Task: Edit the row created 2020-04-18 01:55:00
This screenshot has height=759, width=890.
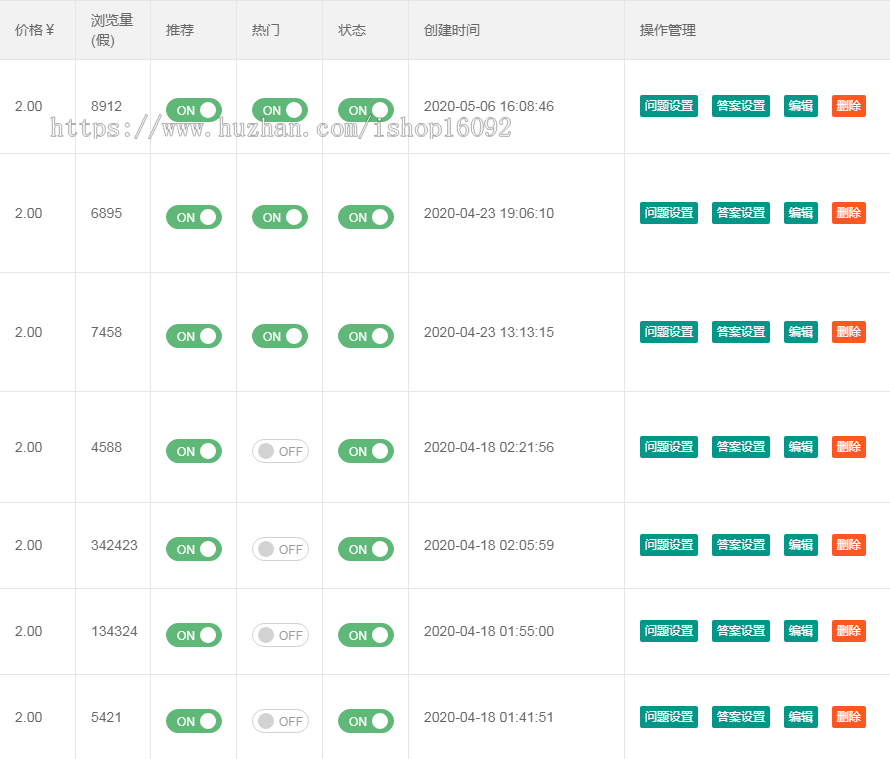Action: pos(800,631)
